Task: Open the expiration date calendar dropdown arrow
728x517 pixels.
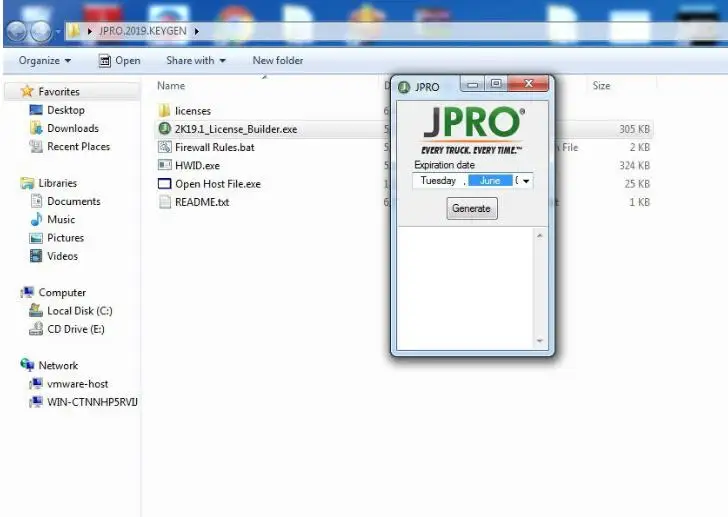Action: click(526, 181)
